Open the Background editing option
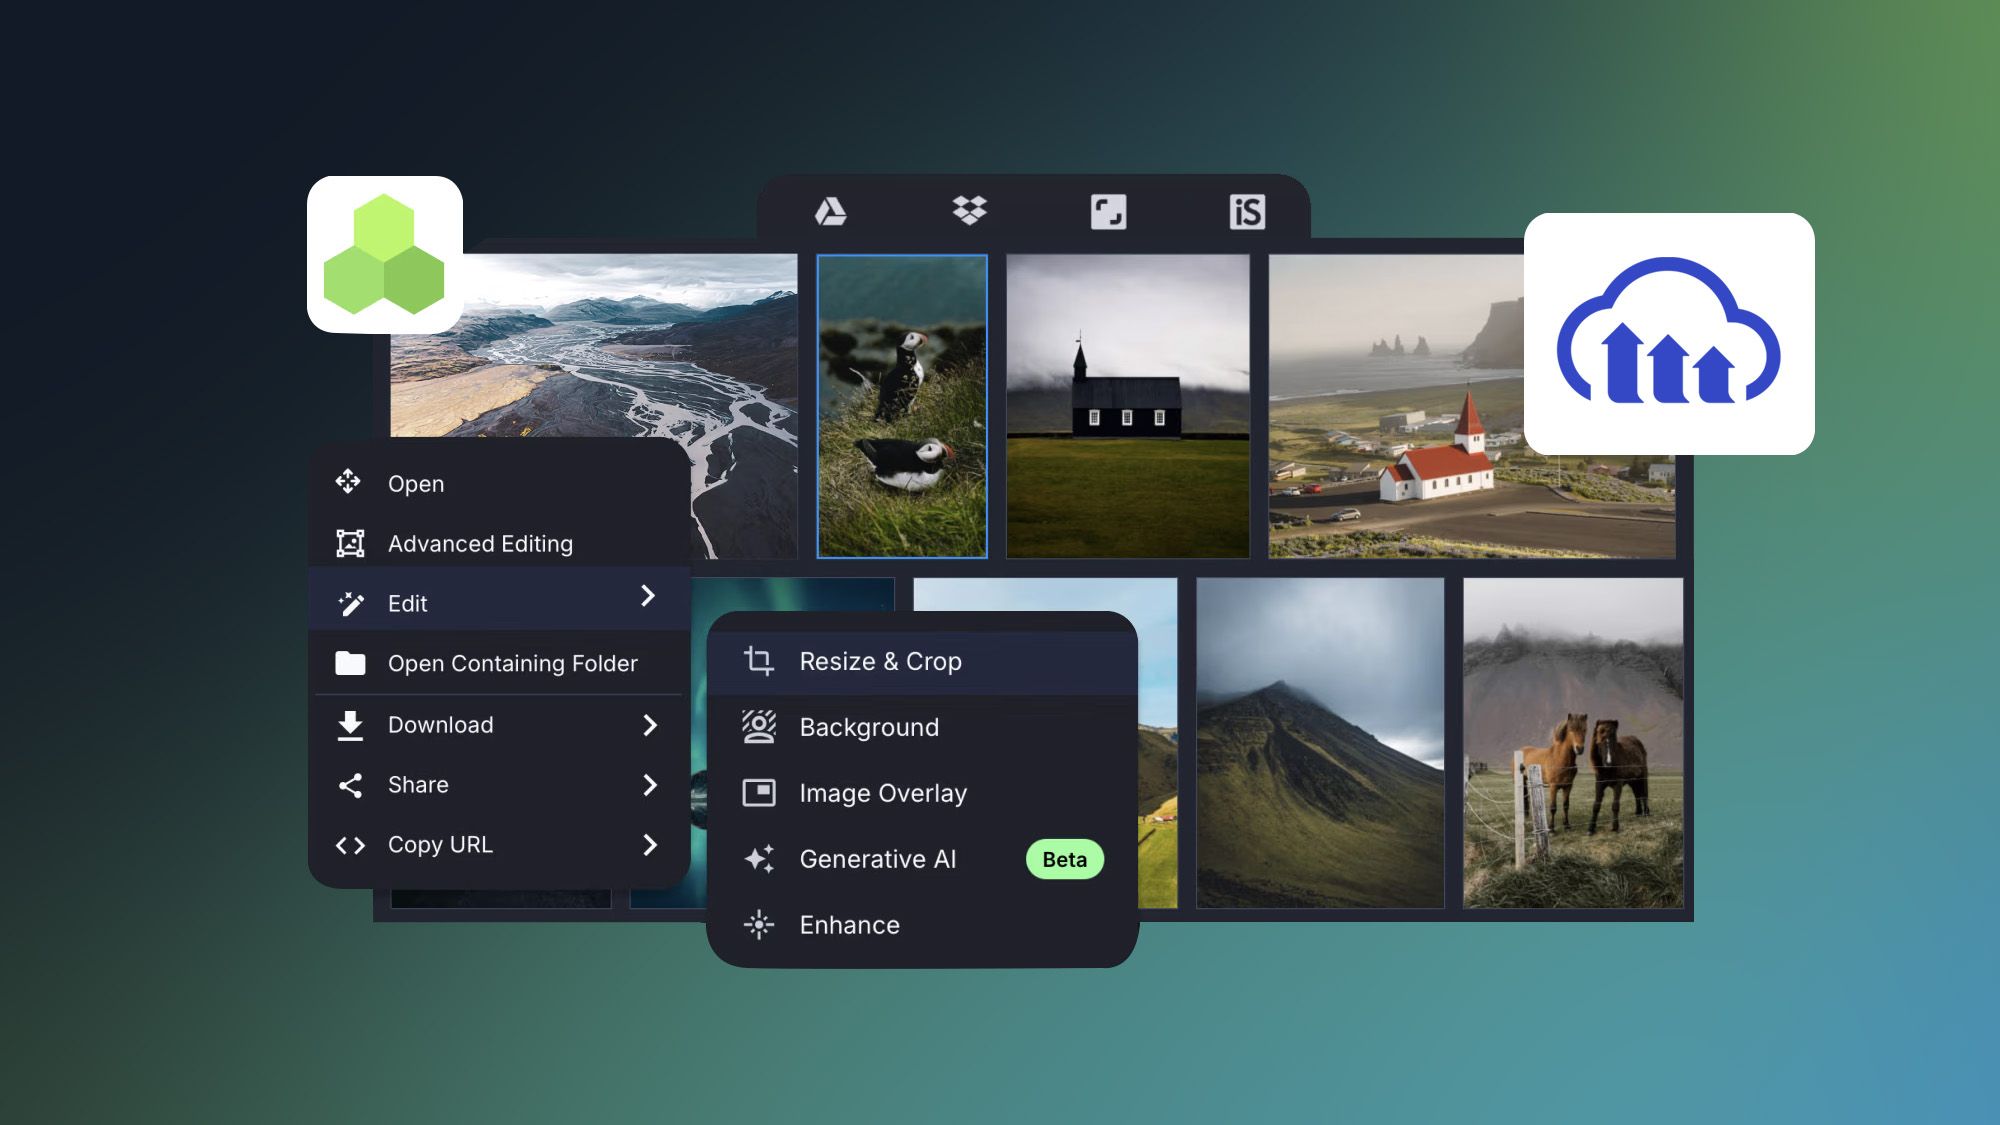The image size is (2000, 1125). click(x=870, y=727)
